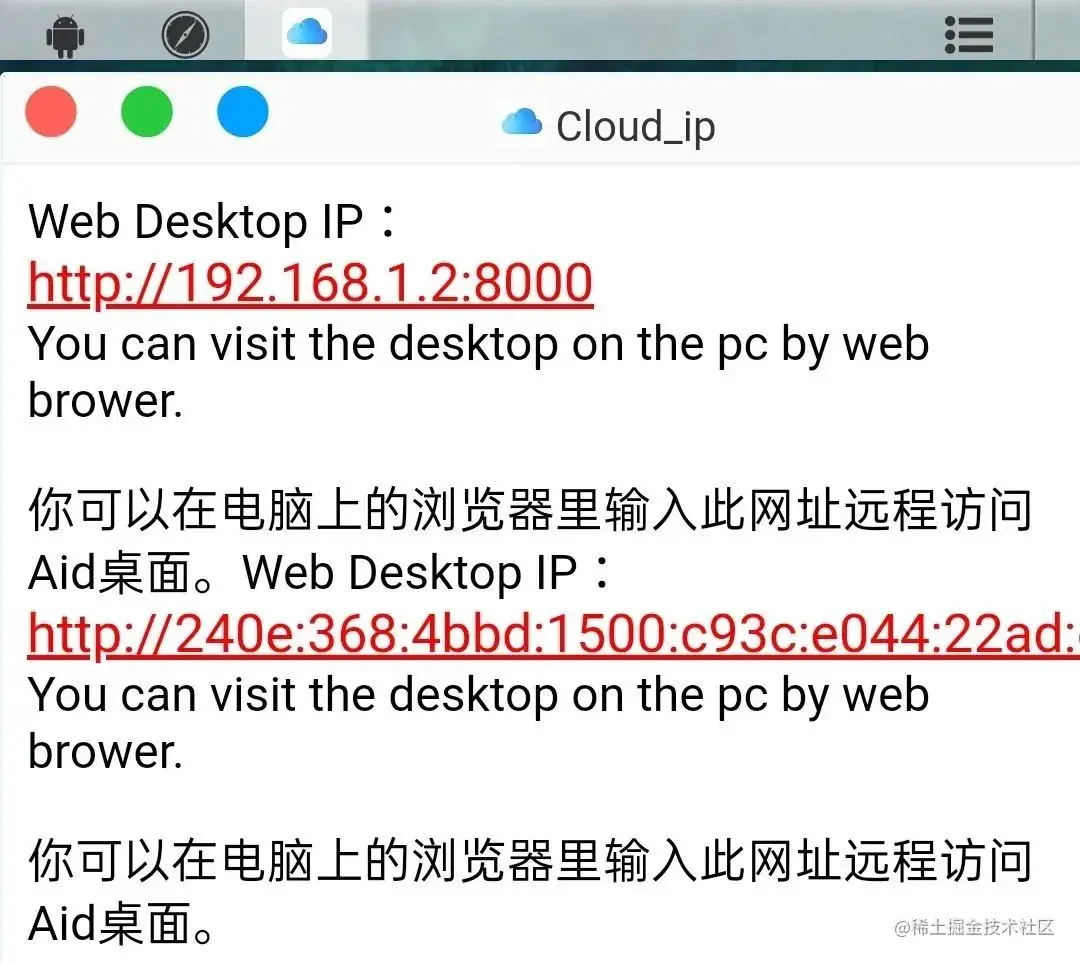Click the final Aid桌面。 text at bottom
The image size is (1080, 963).
[122, 924]
